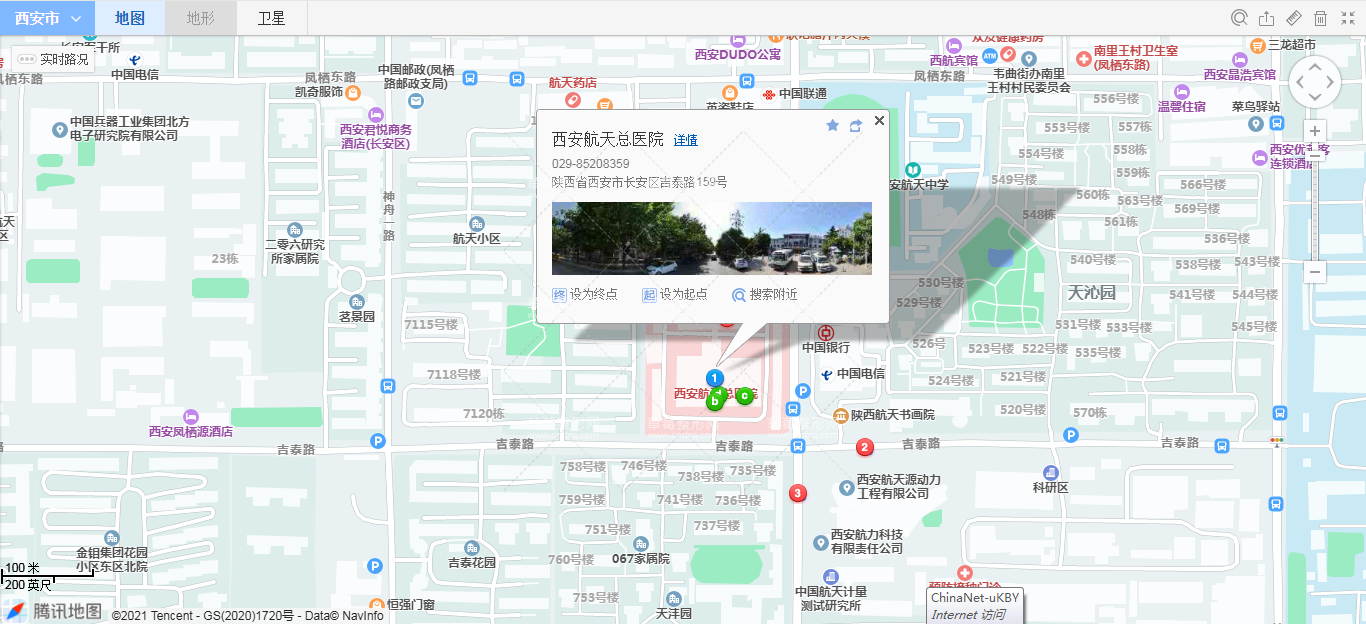The width and height of the screenshot is (1366, 624).
Task: Click the 天沁园 map label
Action: (x=1091, y=293)
